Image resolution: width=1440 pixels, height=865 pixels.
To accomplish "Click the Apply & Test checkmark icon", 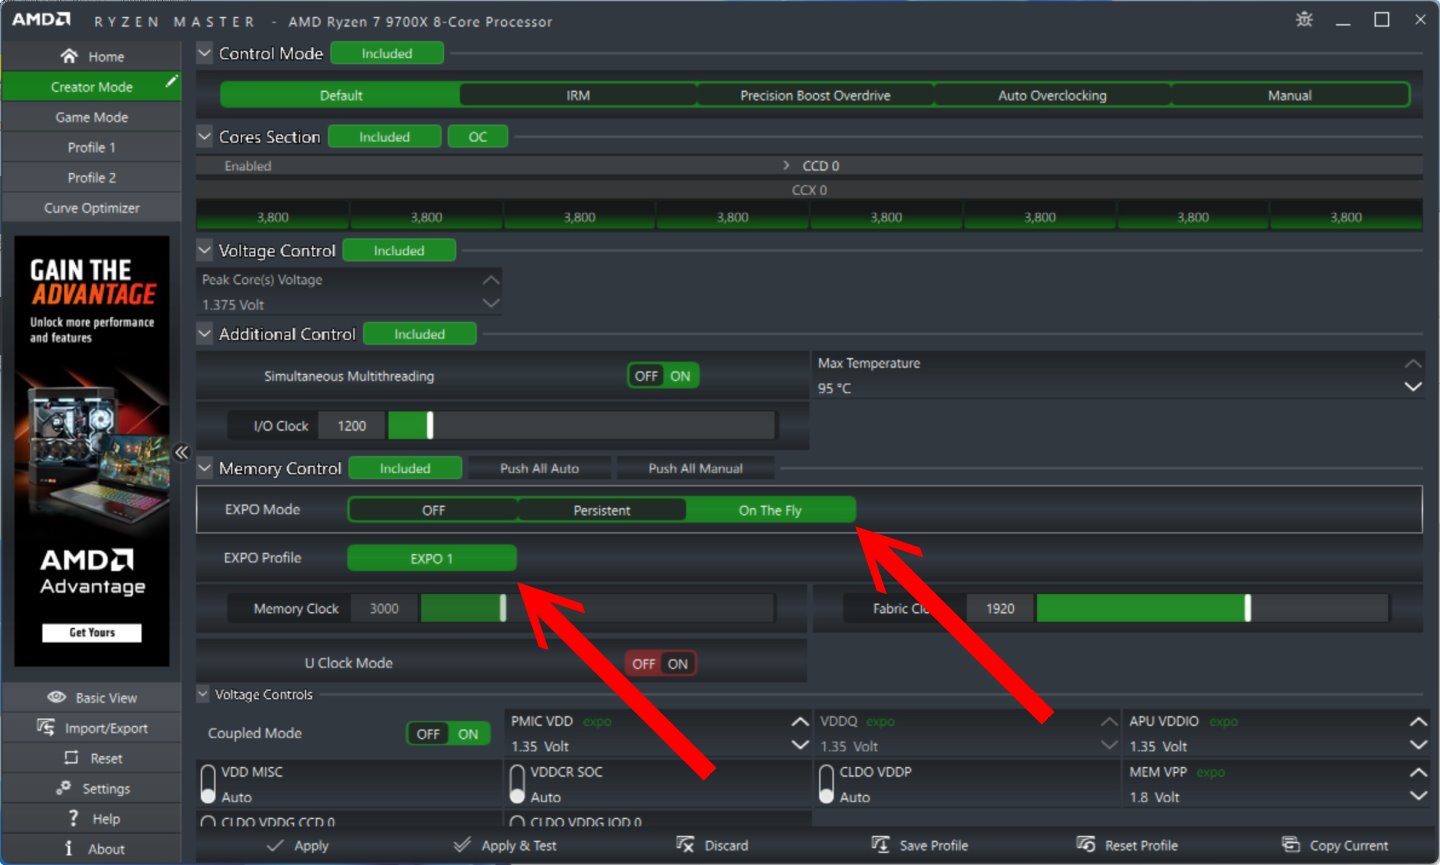I will coord(461,845).
